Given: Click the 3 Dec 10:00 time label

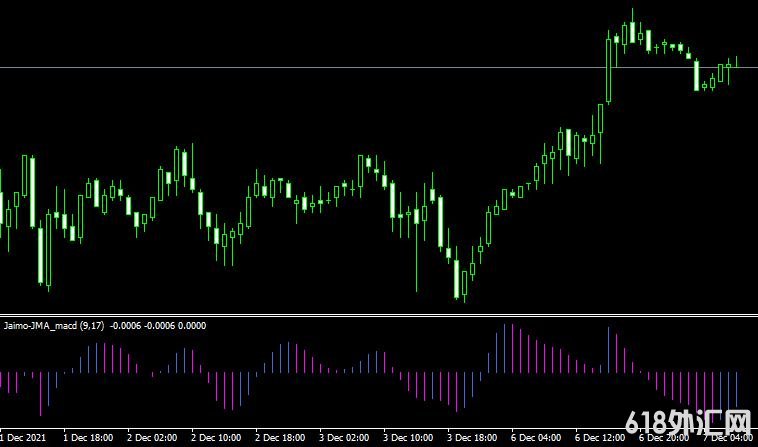Looking at the screenshot, I should point(408,438).
